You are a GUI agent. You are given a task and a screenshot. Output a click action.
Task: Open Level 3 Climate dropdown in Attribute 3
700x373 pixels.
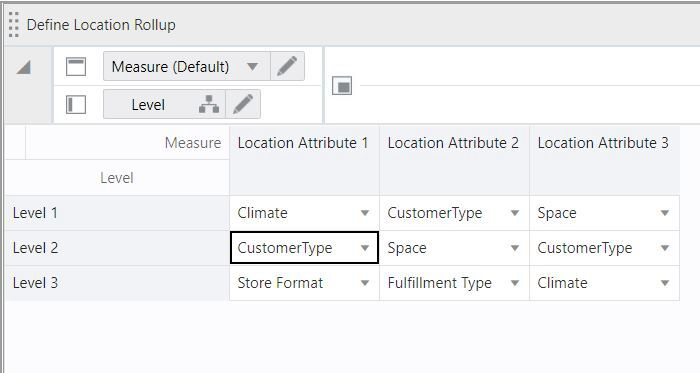pyautogui.click(x=665, y=282)
